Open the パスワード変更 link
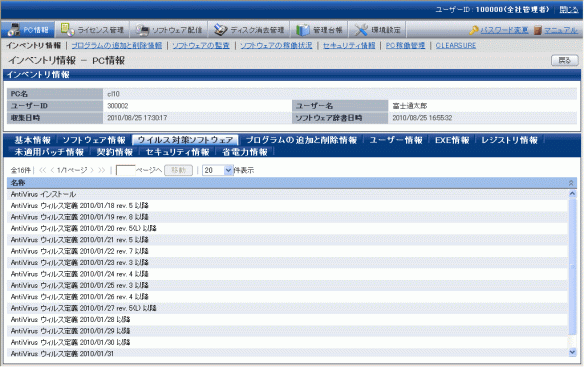This screenshot has height=367, width=584. point(504,30)
